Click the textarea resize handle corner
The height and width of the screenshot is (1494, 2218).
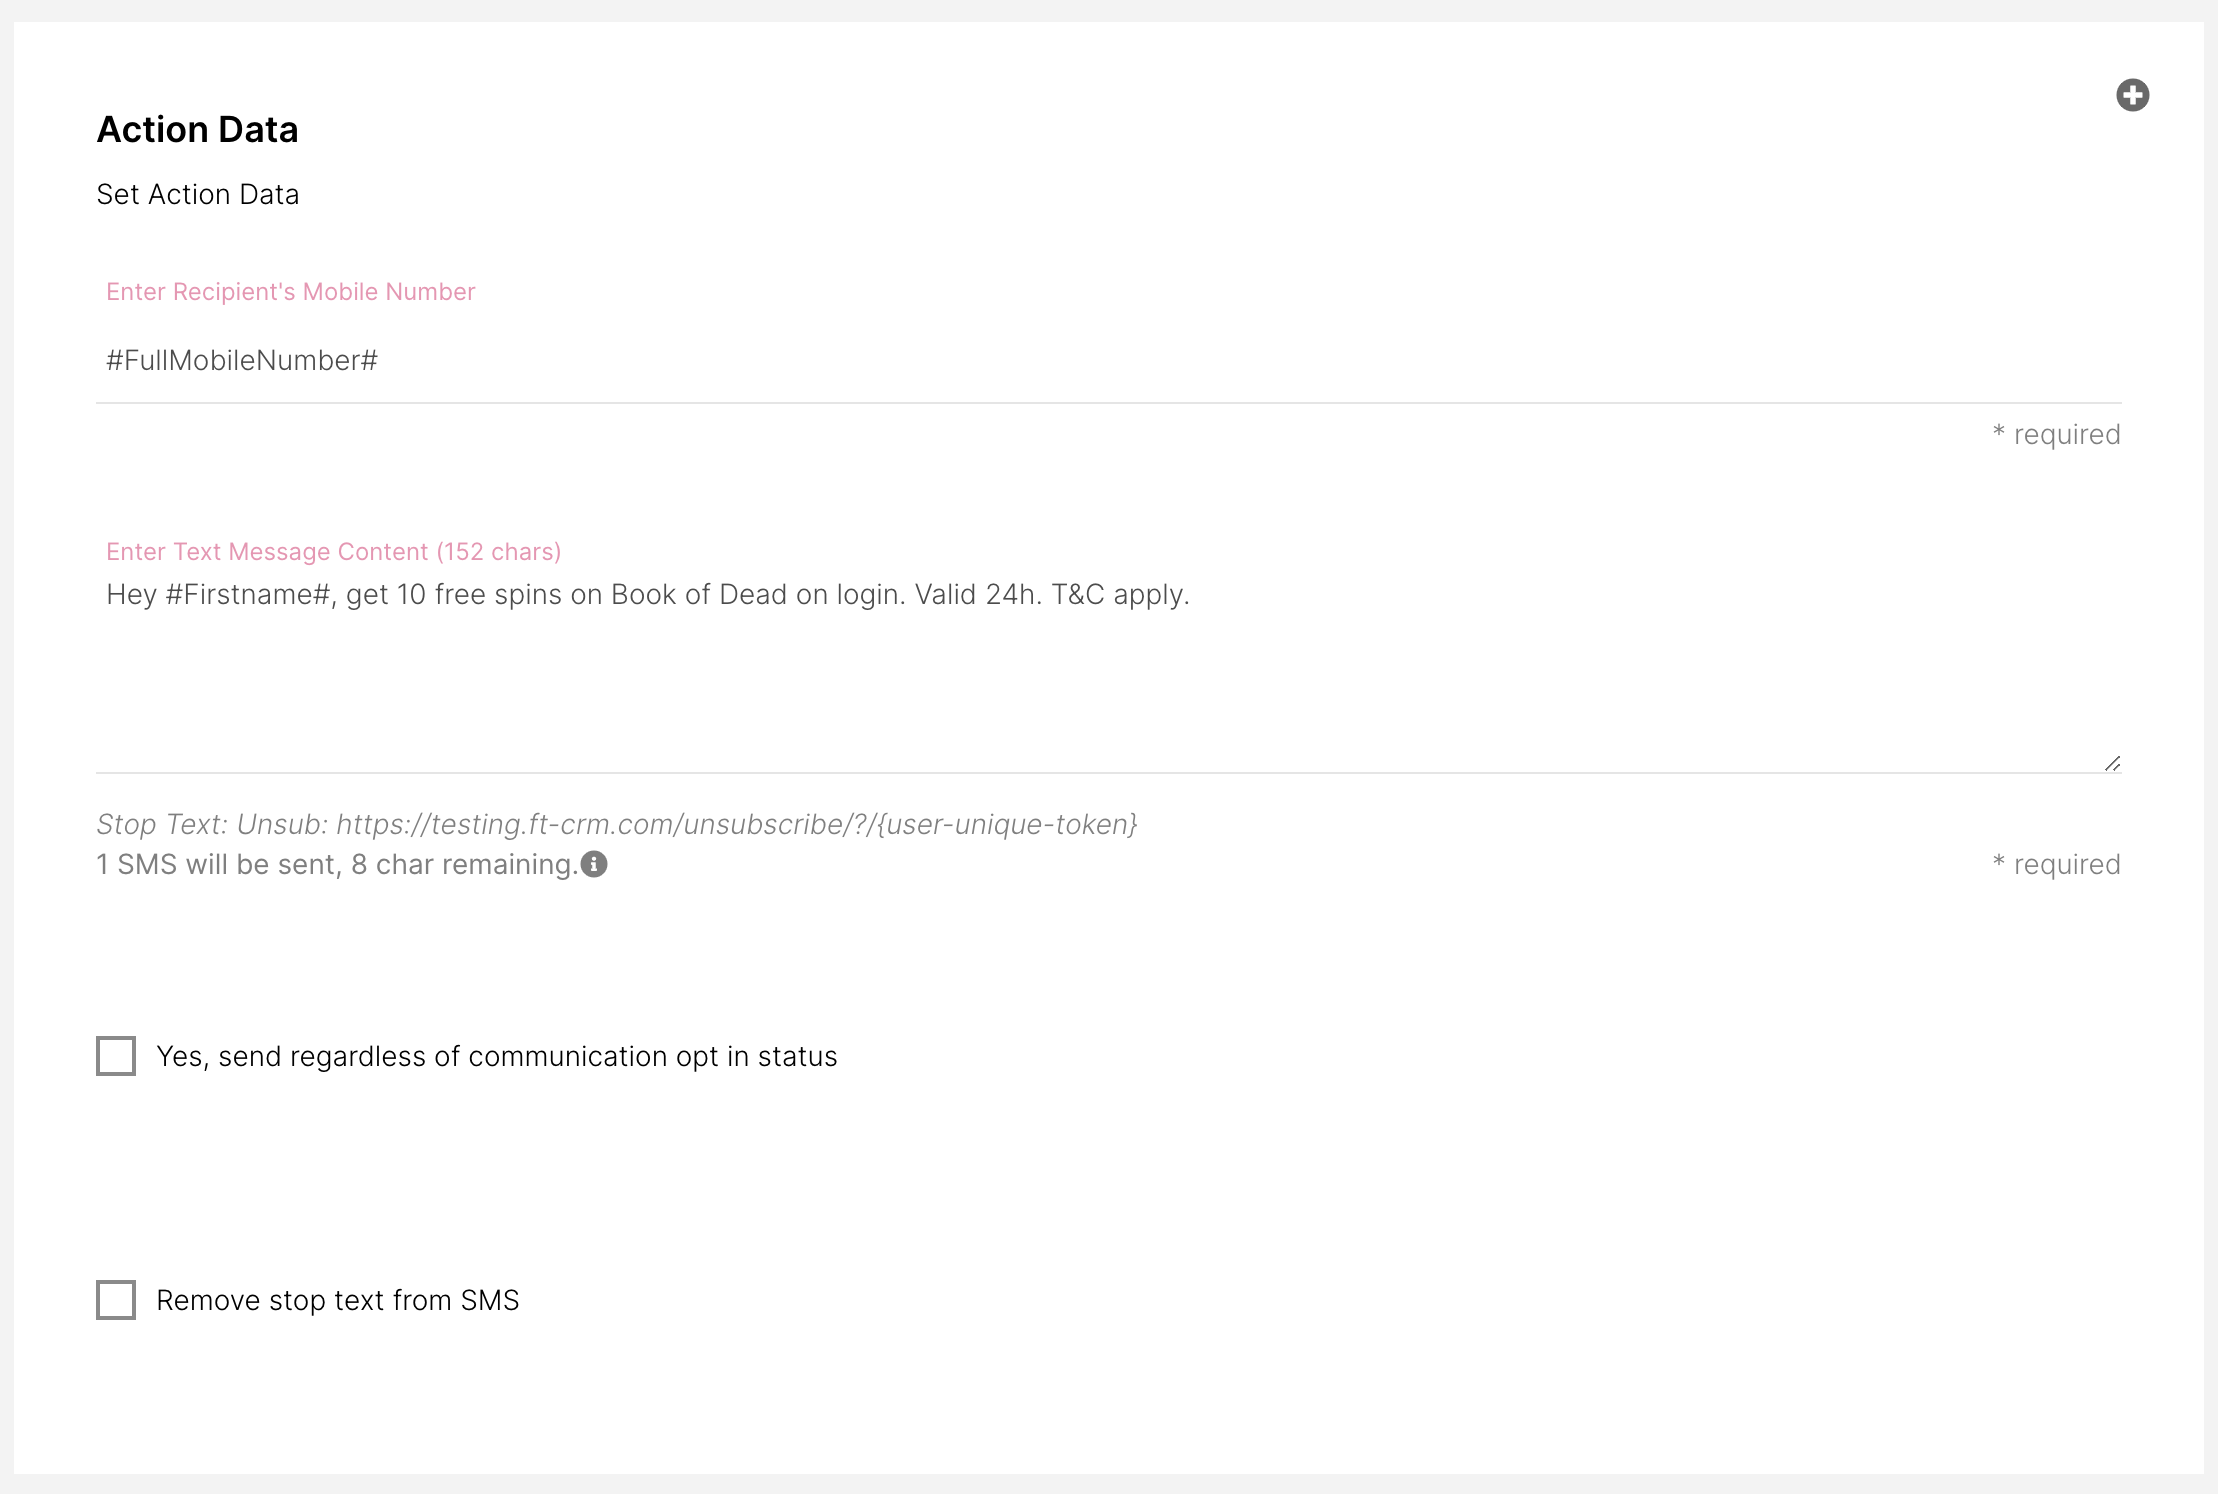click(x=2112, y=764)
